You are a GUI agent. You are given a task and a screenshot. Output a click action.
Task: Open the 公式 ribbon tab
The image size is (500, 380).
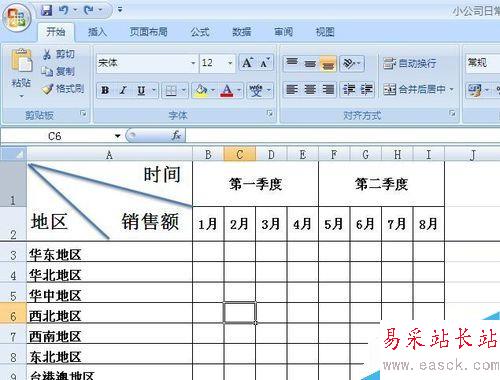click(x=200, y=32)
